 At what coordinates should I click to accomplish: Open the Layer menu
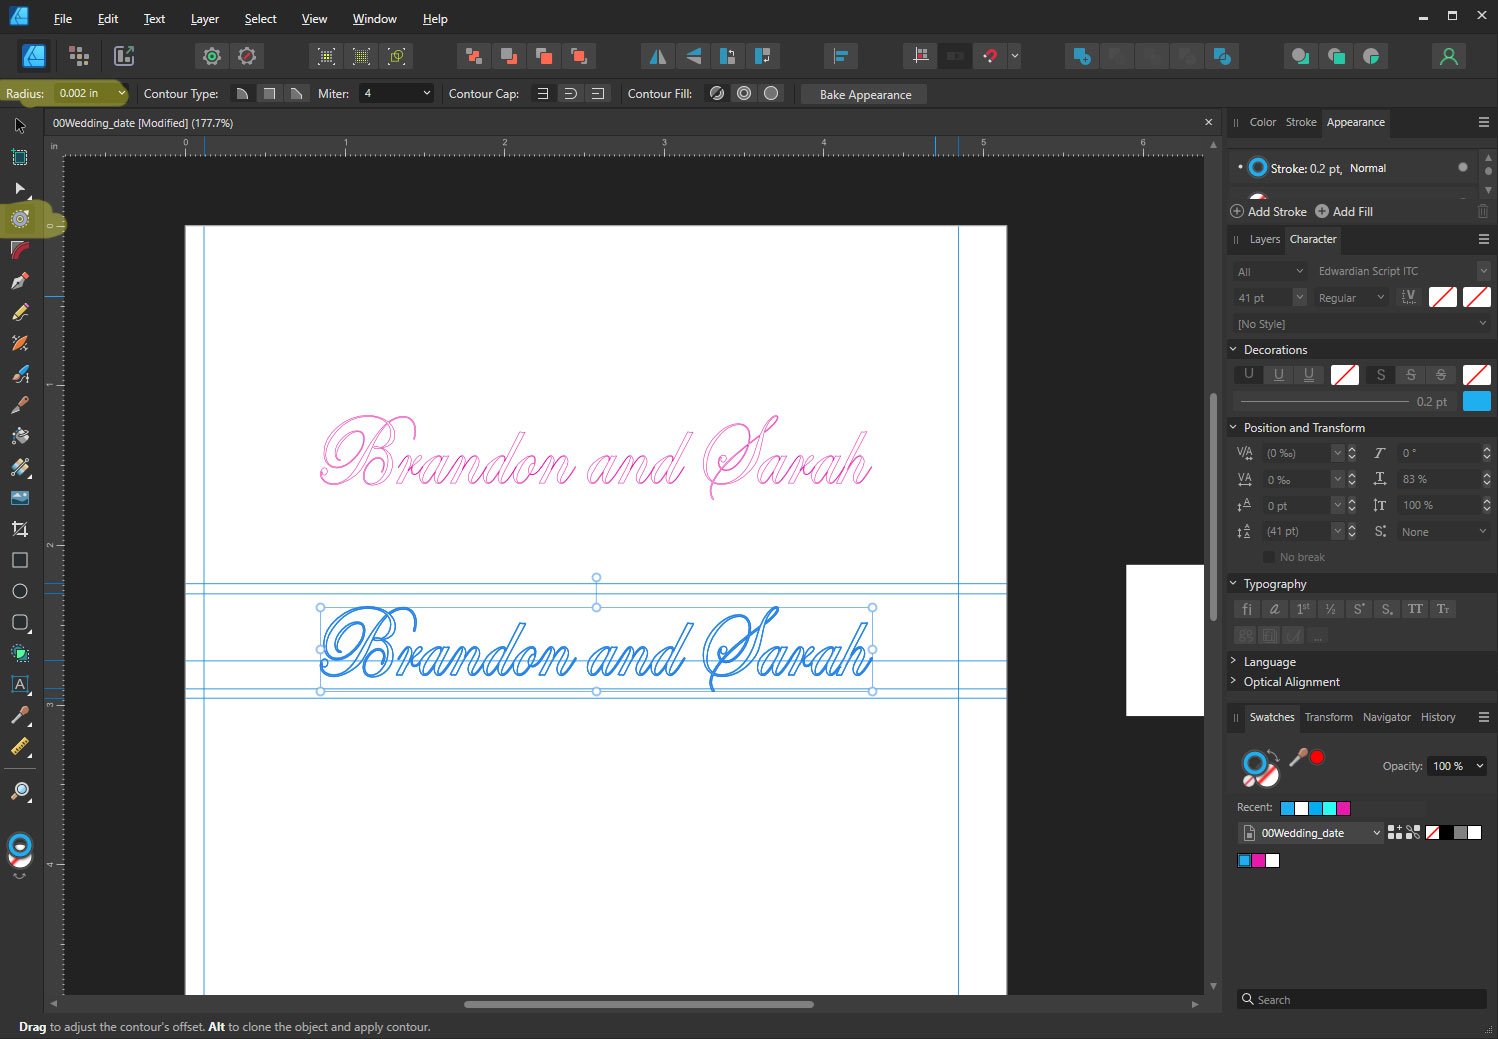[x=204, y=19]
